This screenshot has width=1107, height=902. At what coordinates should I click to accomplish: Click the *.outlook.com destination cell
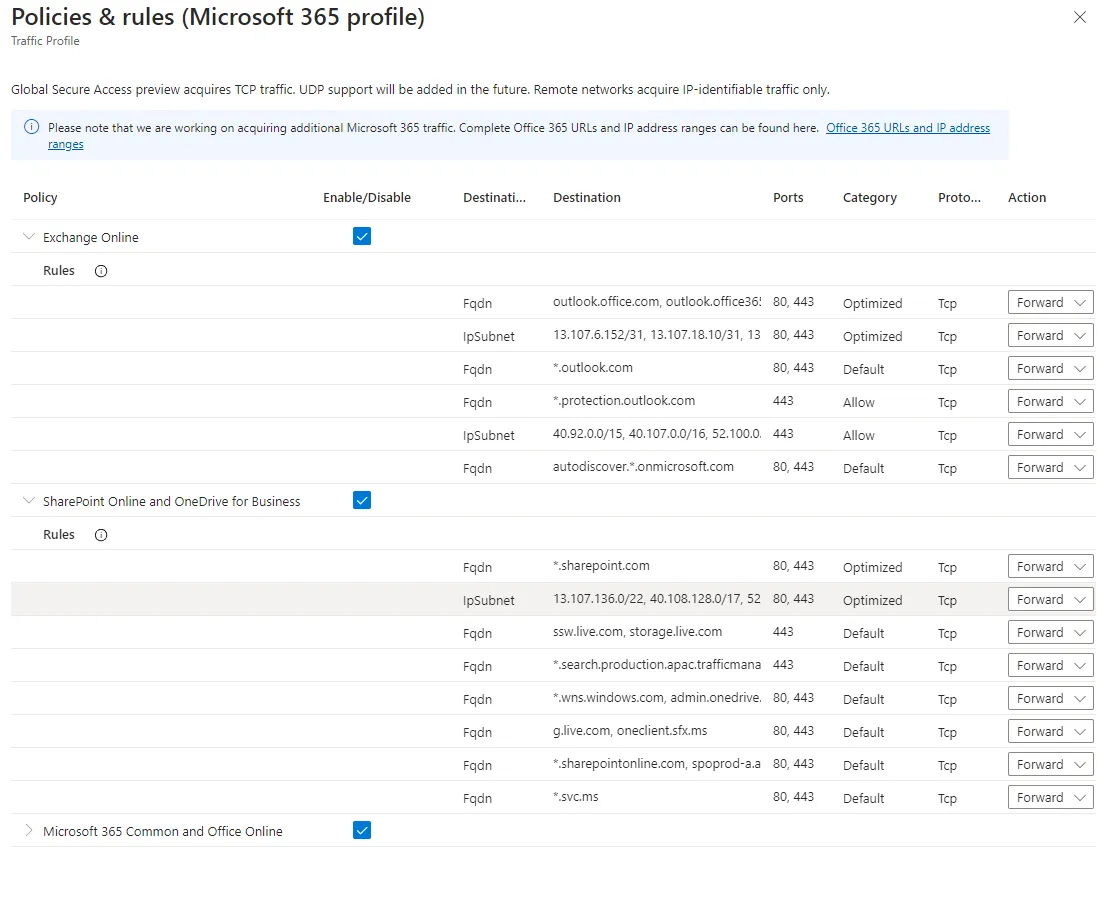[x=592, y=368]
